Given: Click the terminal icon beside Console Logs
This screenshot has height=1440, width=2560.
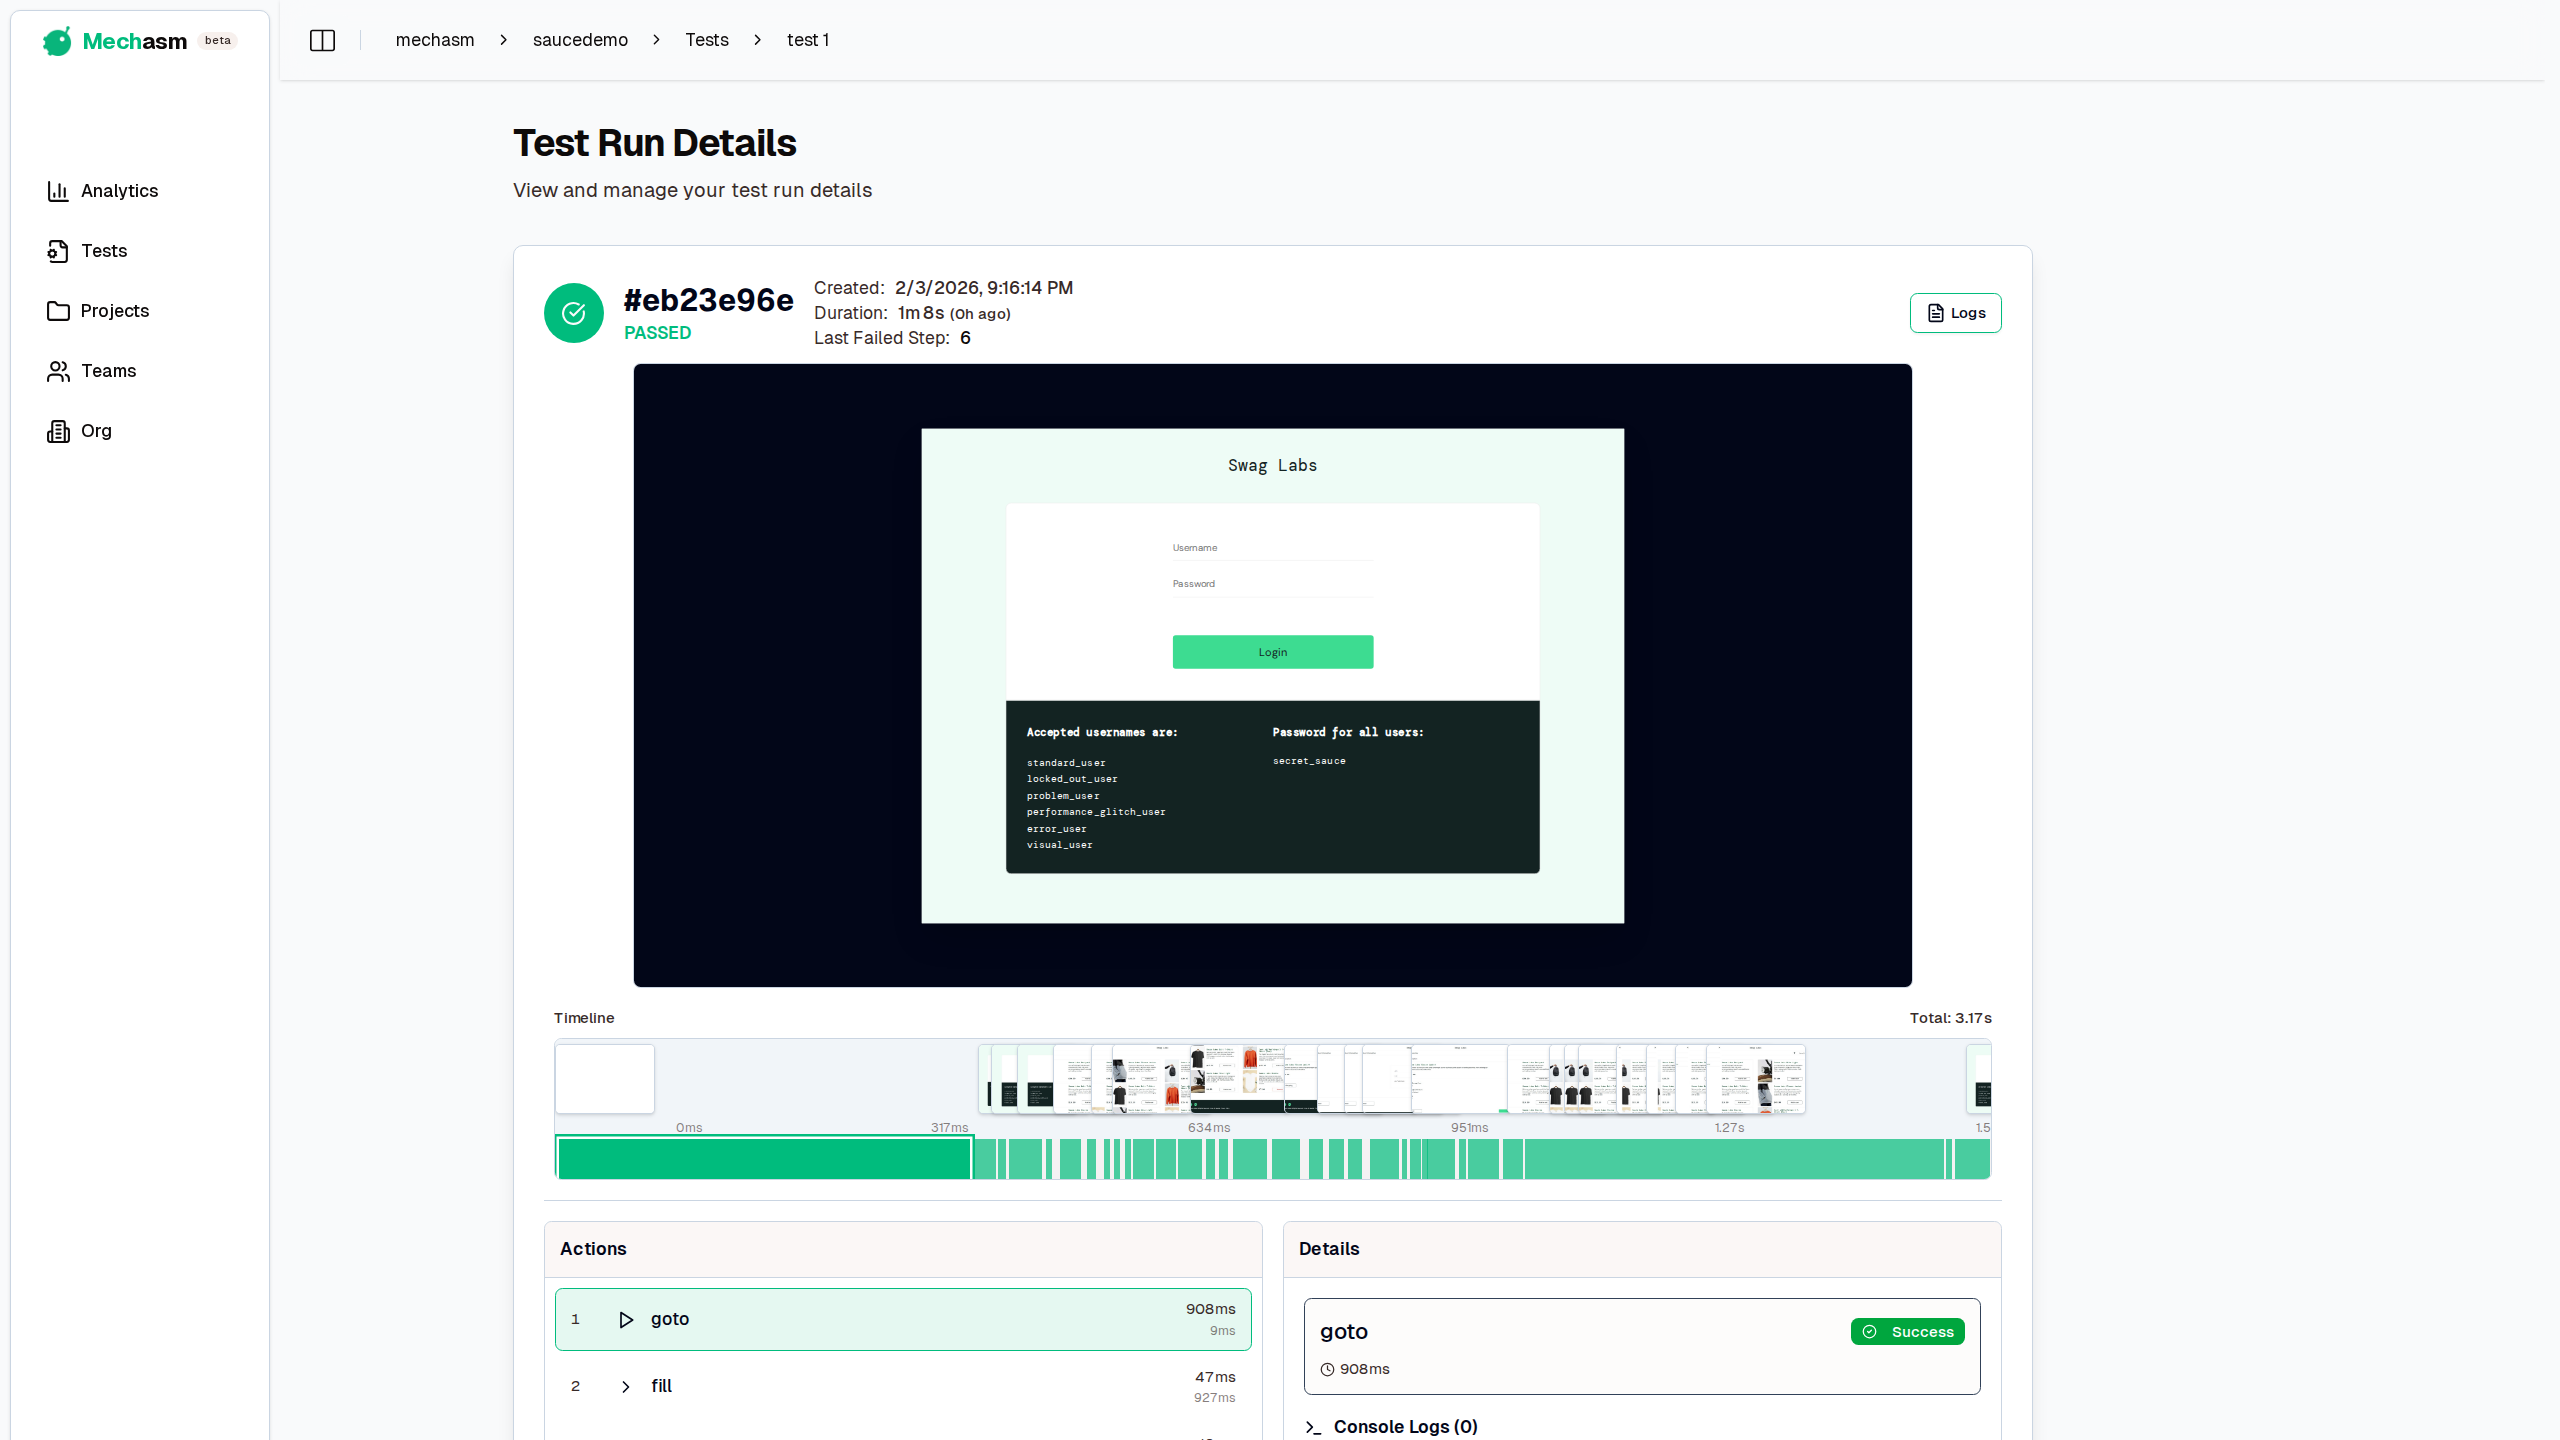Looking at the screenshot, I should click(x=1315, y=1427).
